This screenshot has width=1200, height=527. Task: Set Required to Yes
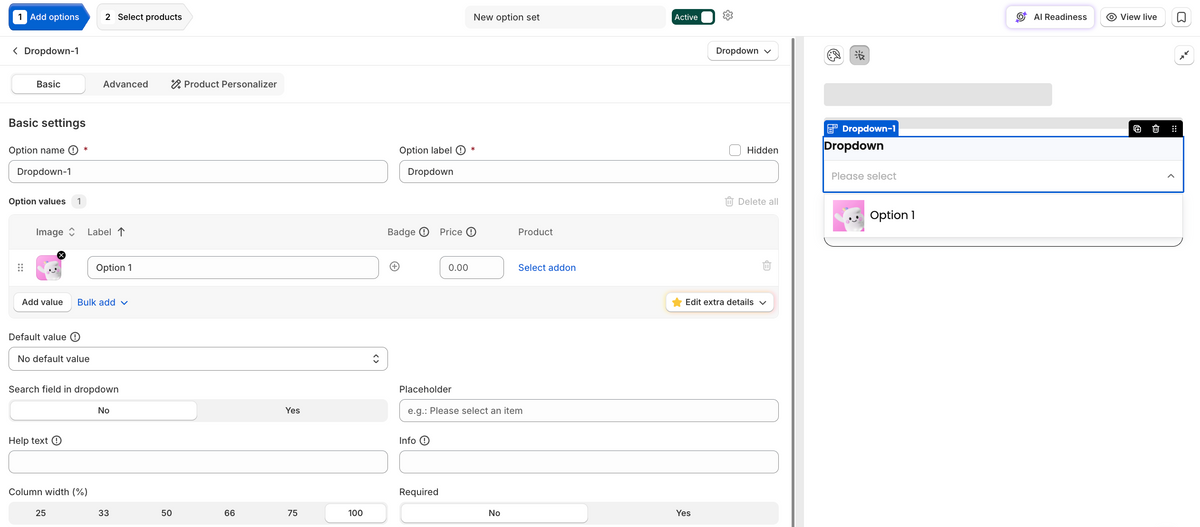(683, 513)
